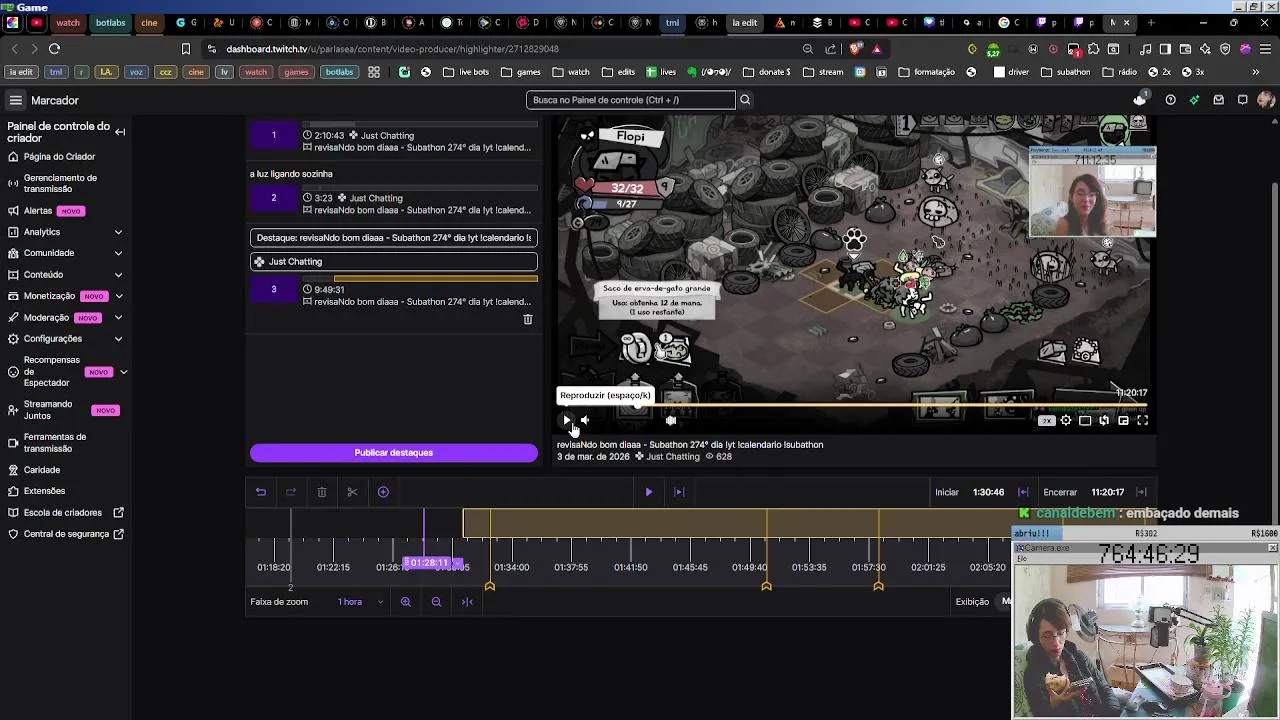1280x720 pixels.
Task: Open Gerenciamento de transmissão
Action: (60, 183)
